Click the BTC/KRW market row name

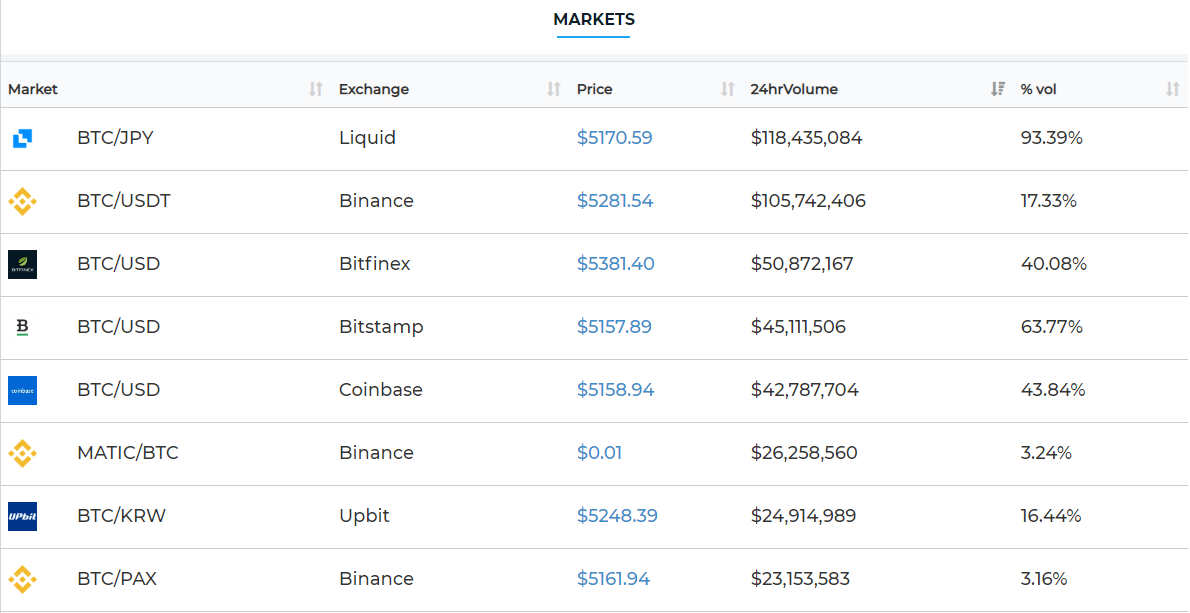click(x=121, y=516)
